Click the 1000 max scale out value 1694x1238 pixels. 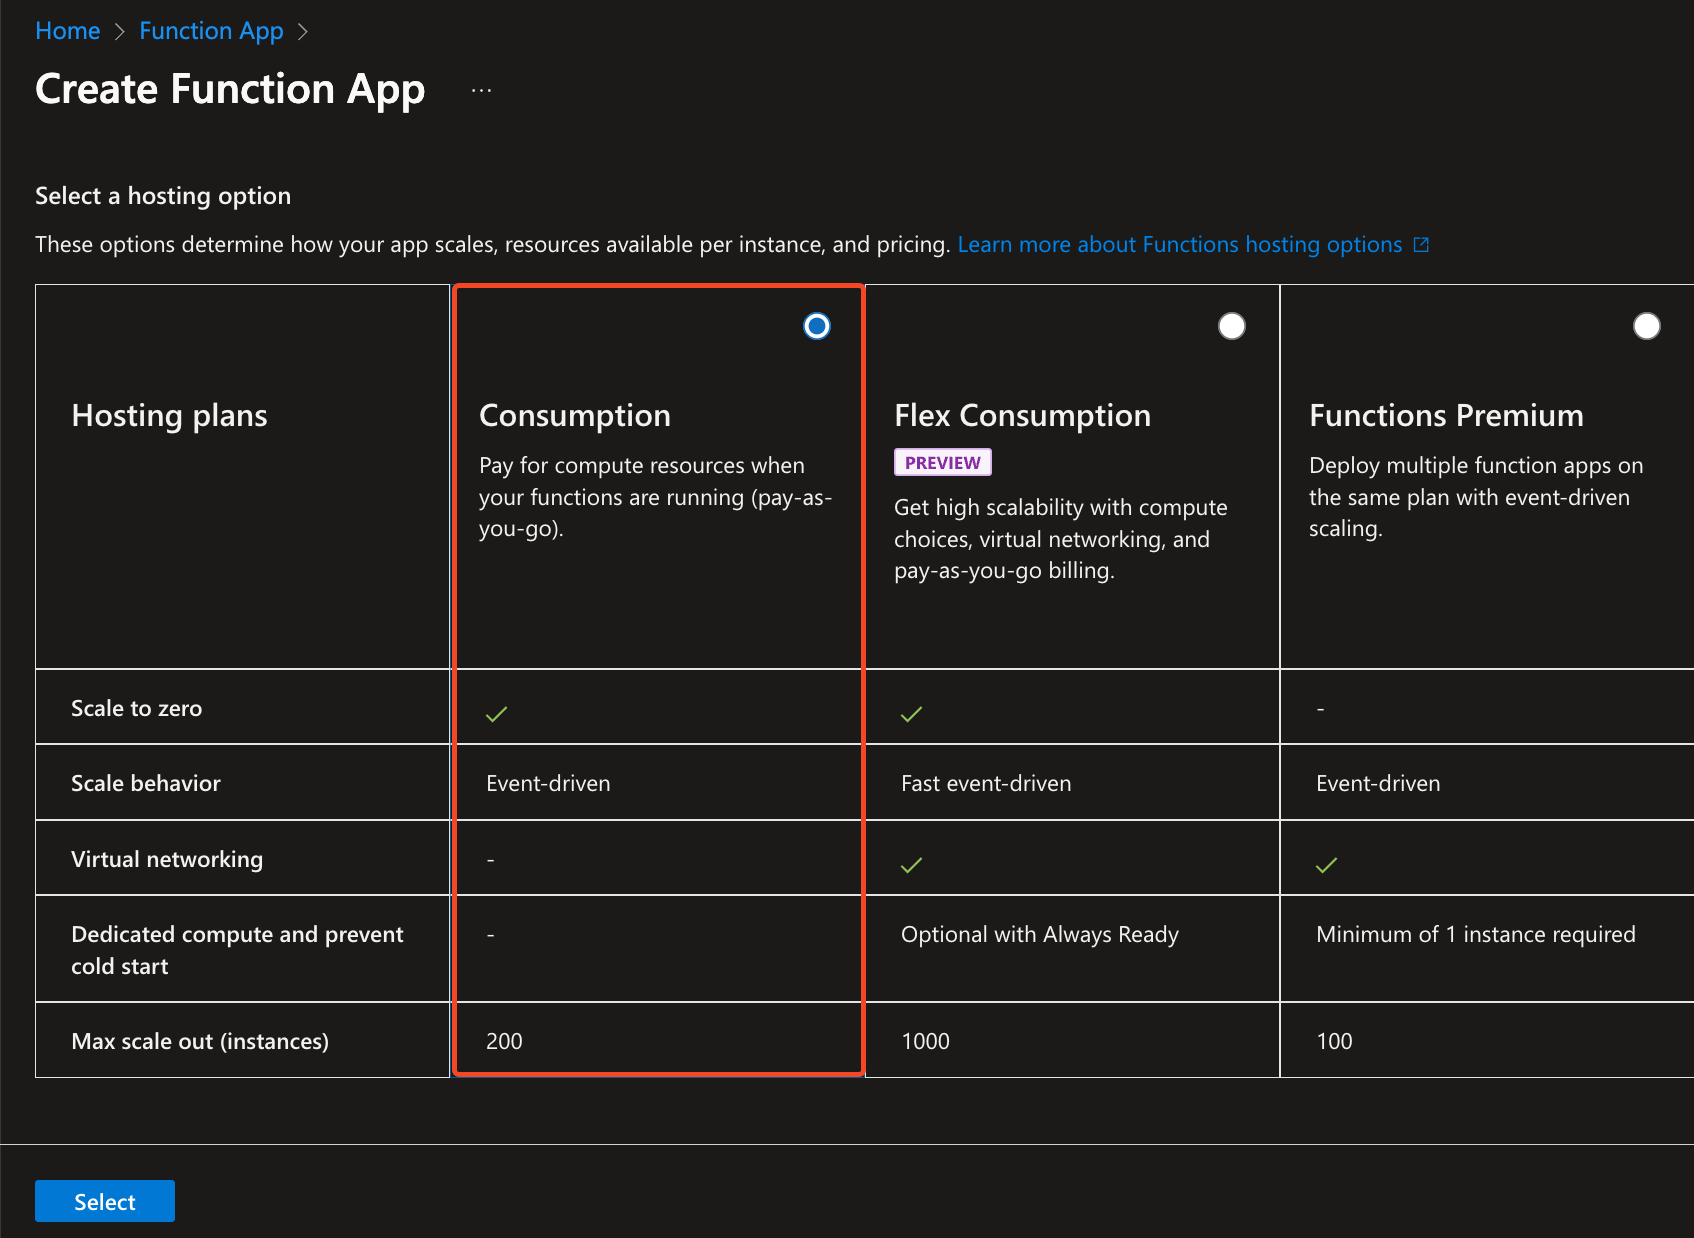pyautogui.click(x=926, y=1042)
